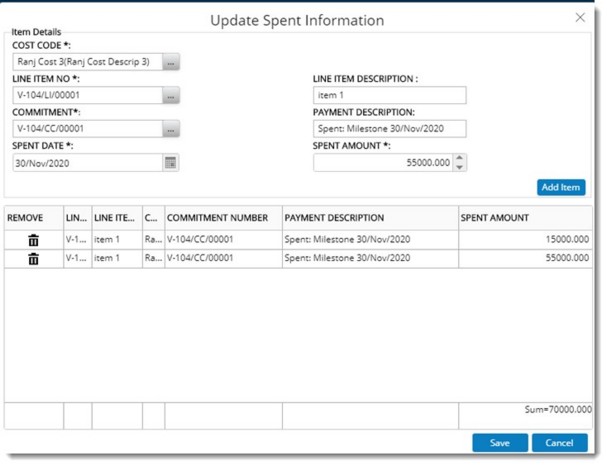Click the Spent Date text field
This screenshot has height=466, width=607.
click(86, 163)
